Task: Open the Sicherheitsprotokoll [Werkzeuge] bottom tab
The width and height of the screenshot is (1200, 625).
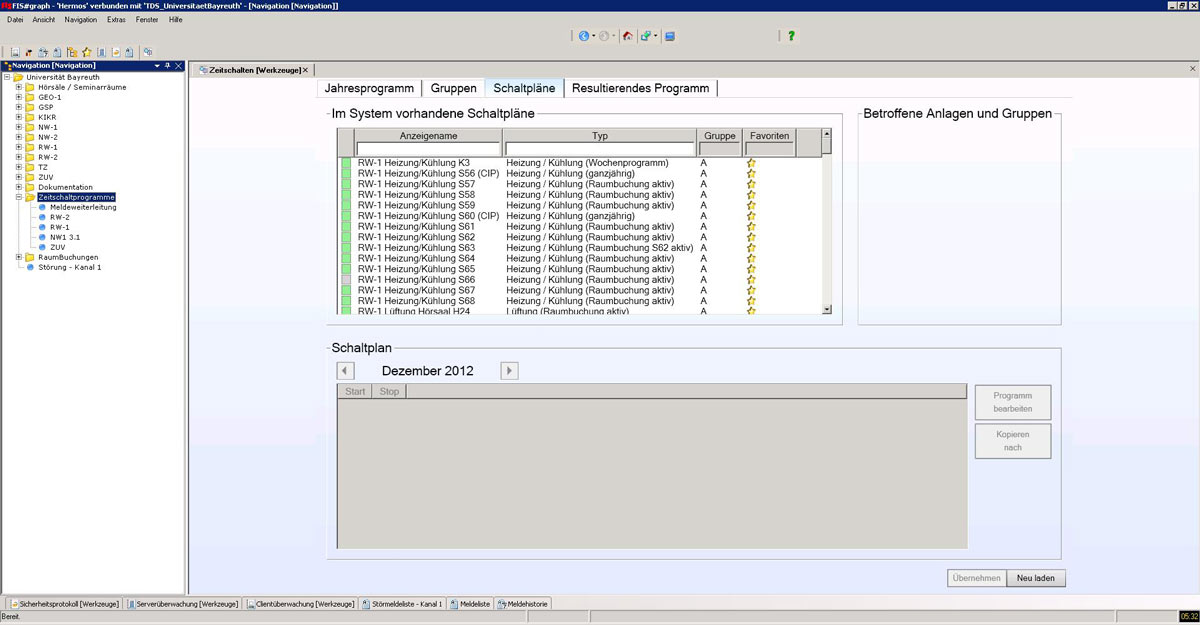Action: [65, 604]
